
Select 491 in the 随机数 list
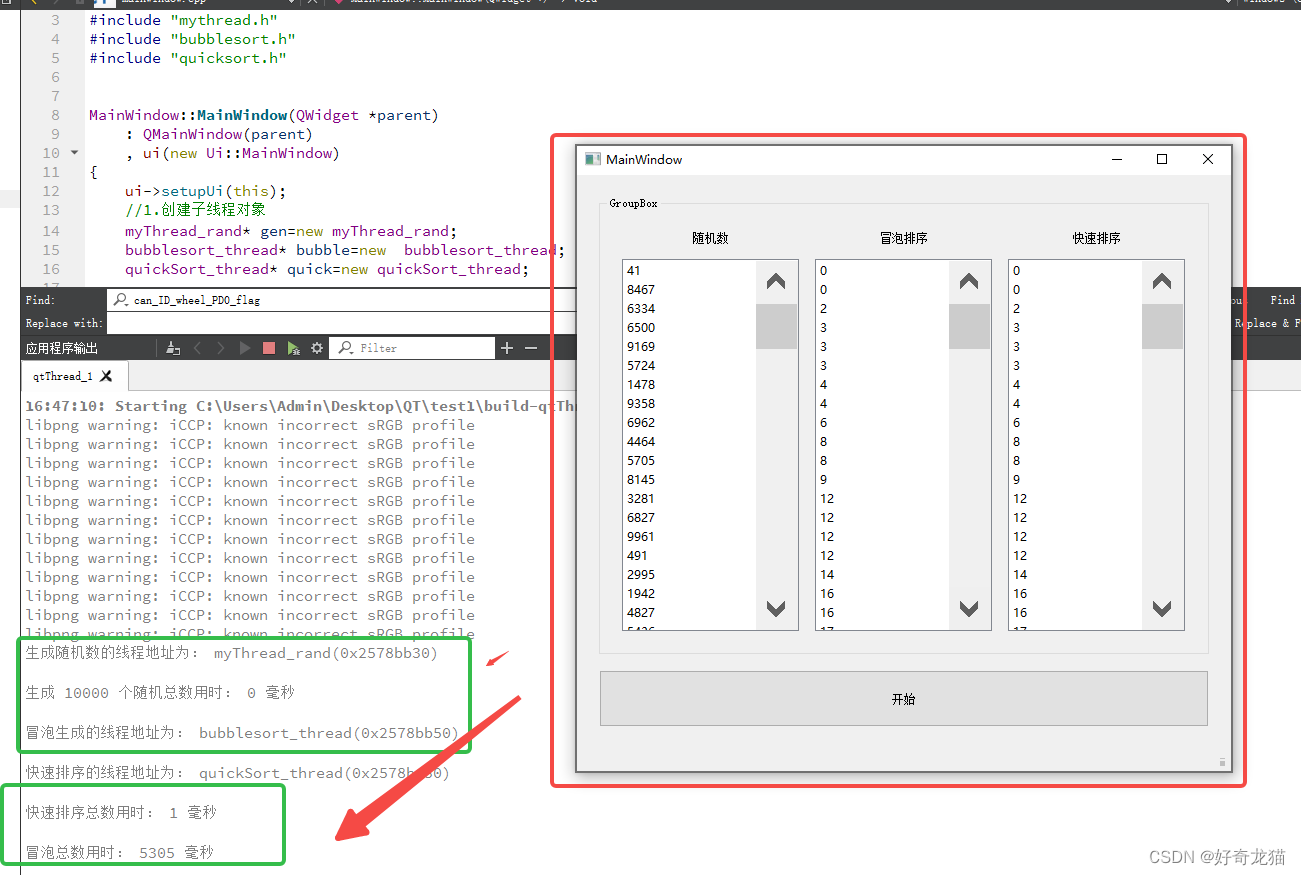pyautogui.click(x=637, y=555)
